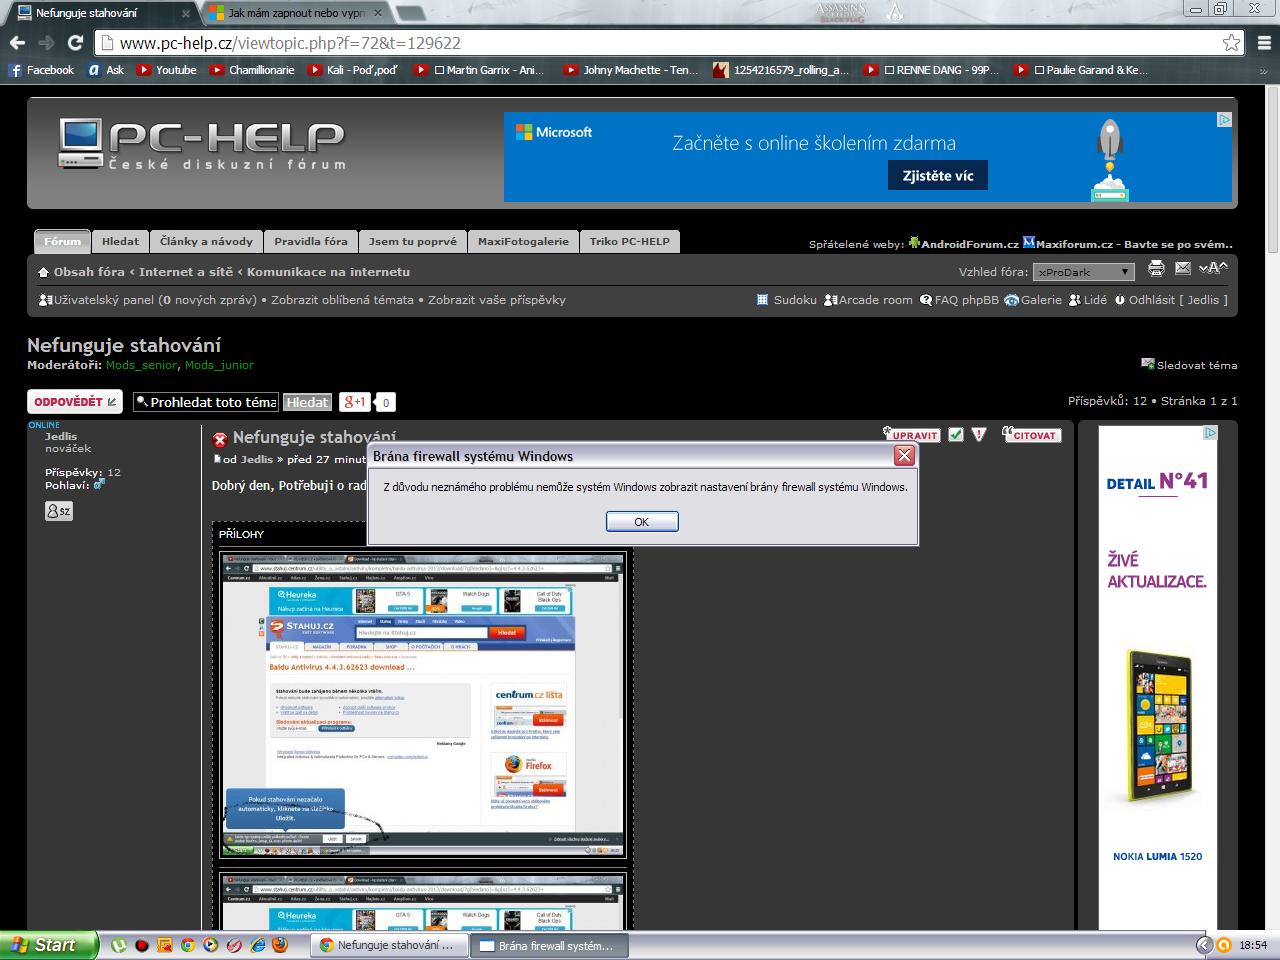
Task: Select 'Brána firewall systém...' taskbar button
Action: pos(550,945)
